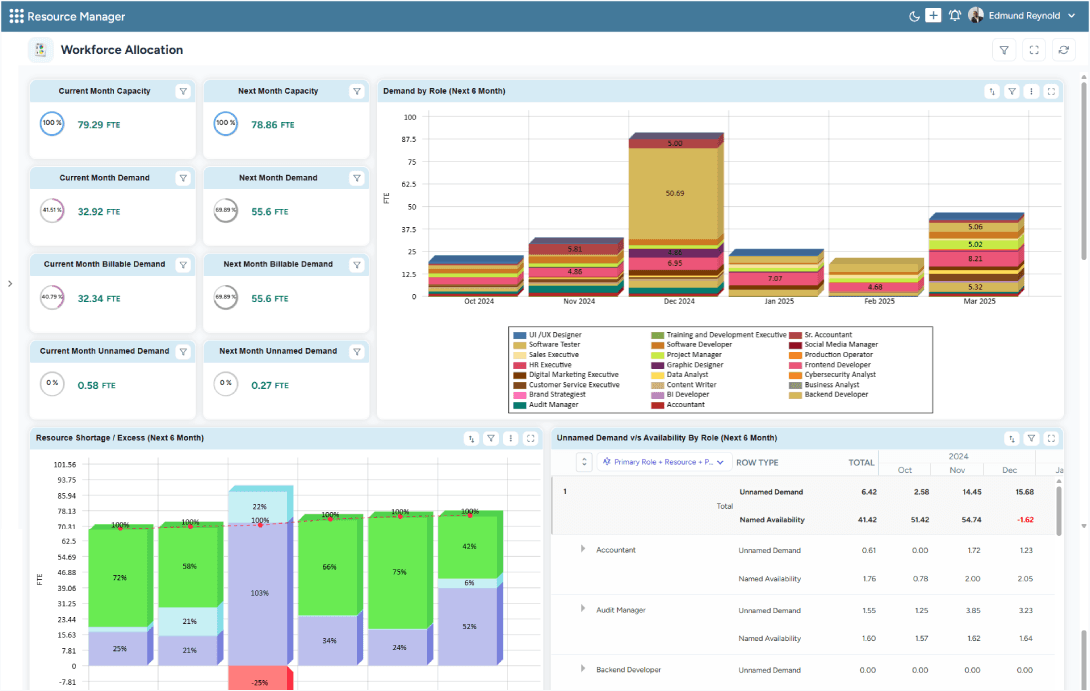1090x691 pixels.
Task: Toggle UI /UX Designer legend entry
Action: (x=547, y=335)
